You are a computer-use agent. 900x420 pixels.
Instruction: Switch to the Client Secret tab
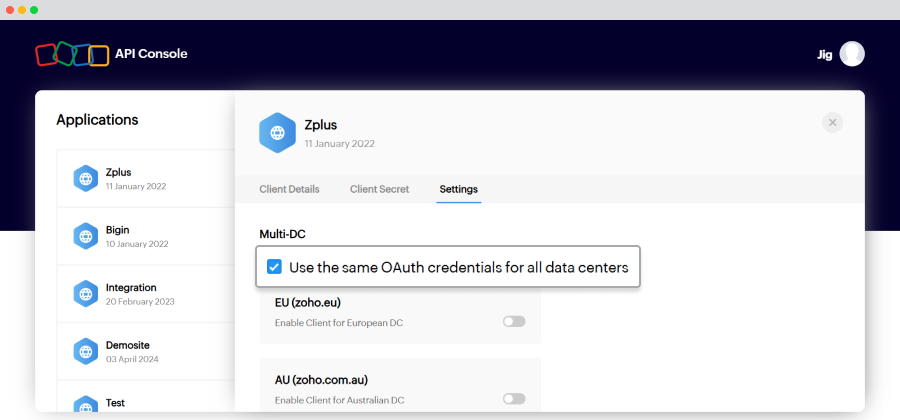[379, 189]
